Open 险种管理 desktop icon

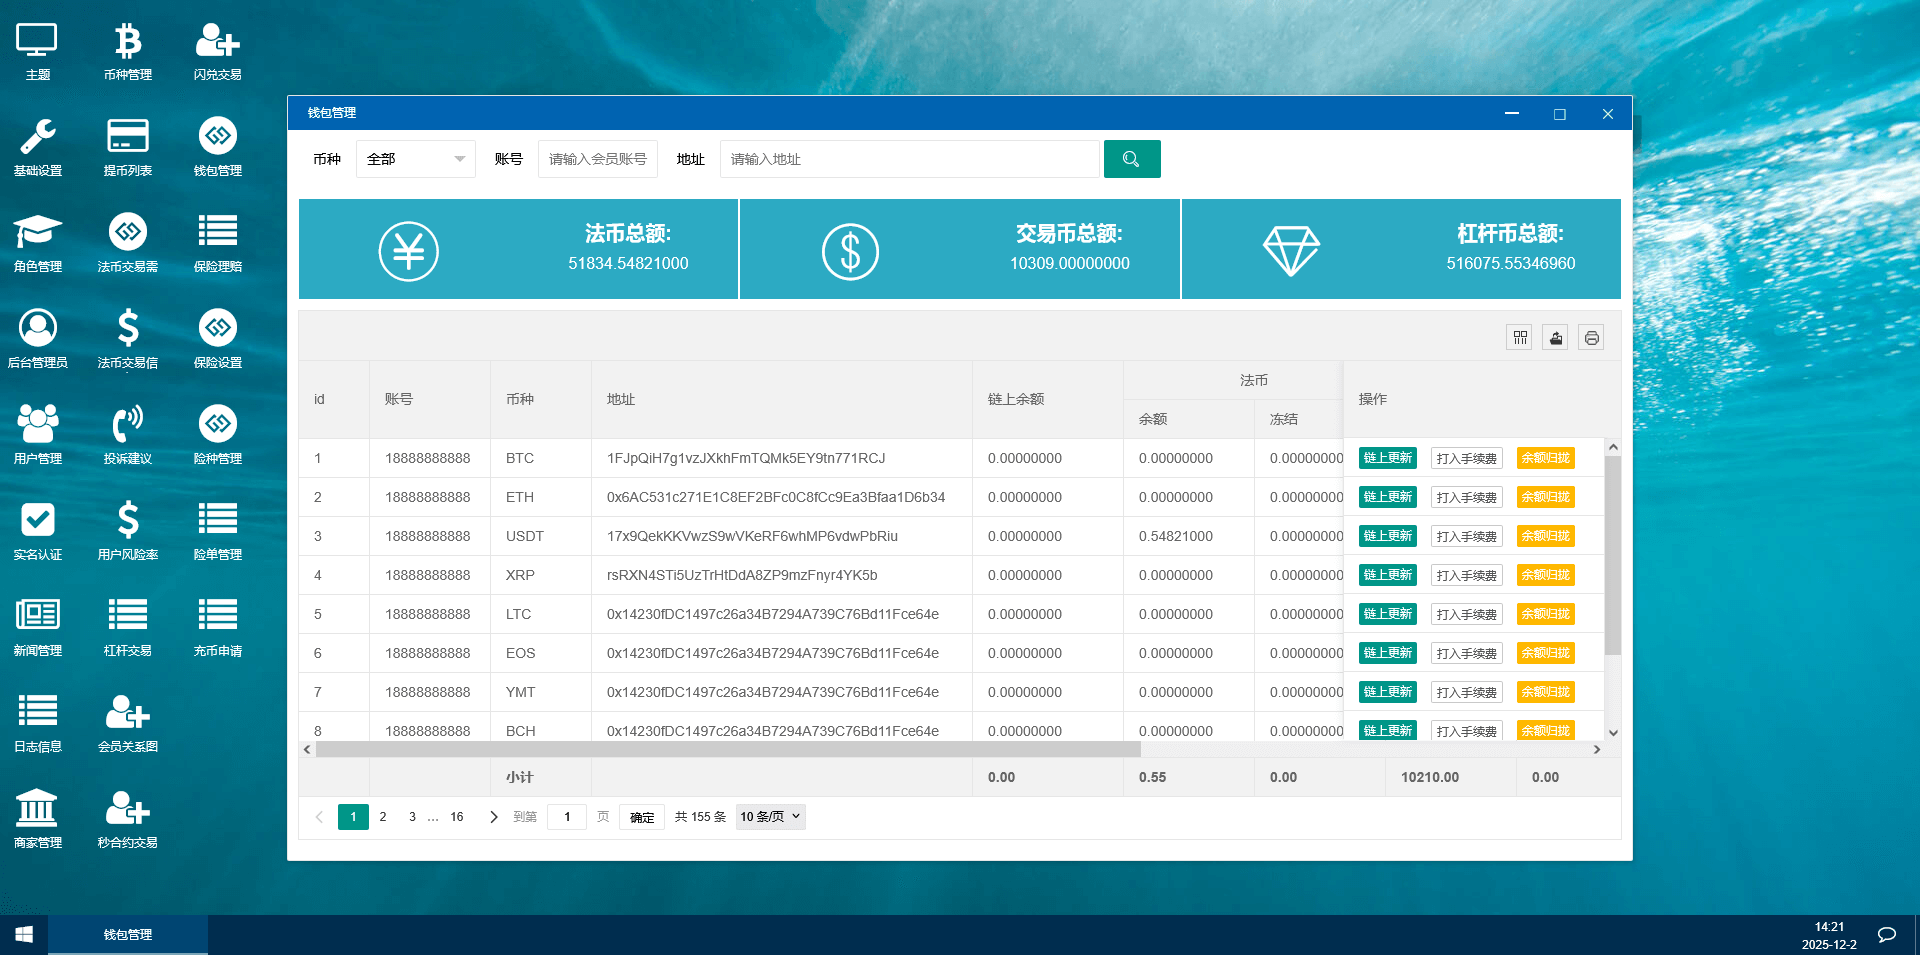pos(217,435)
